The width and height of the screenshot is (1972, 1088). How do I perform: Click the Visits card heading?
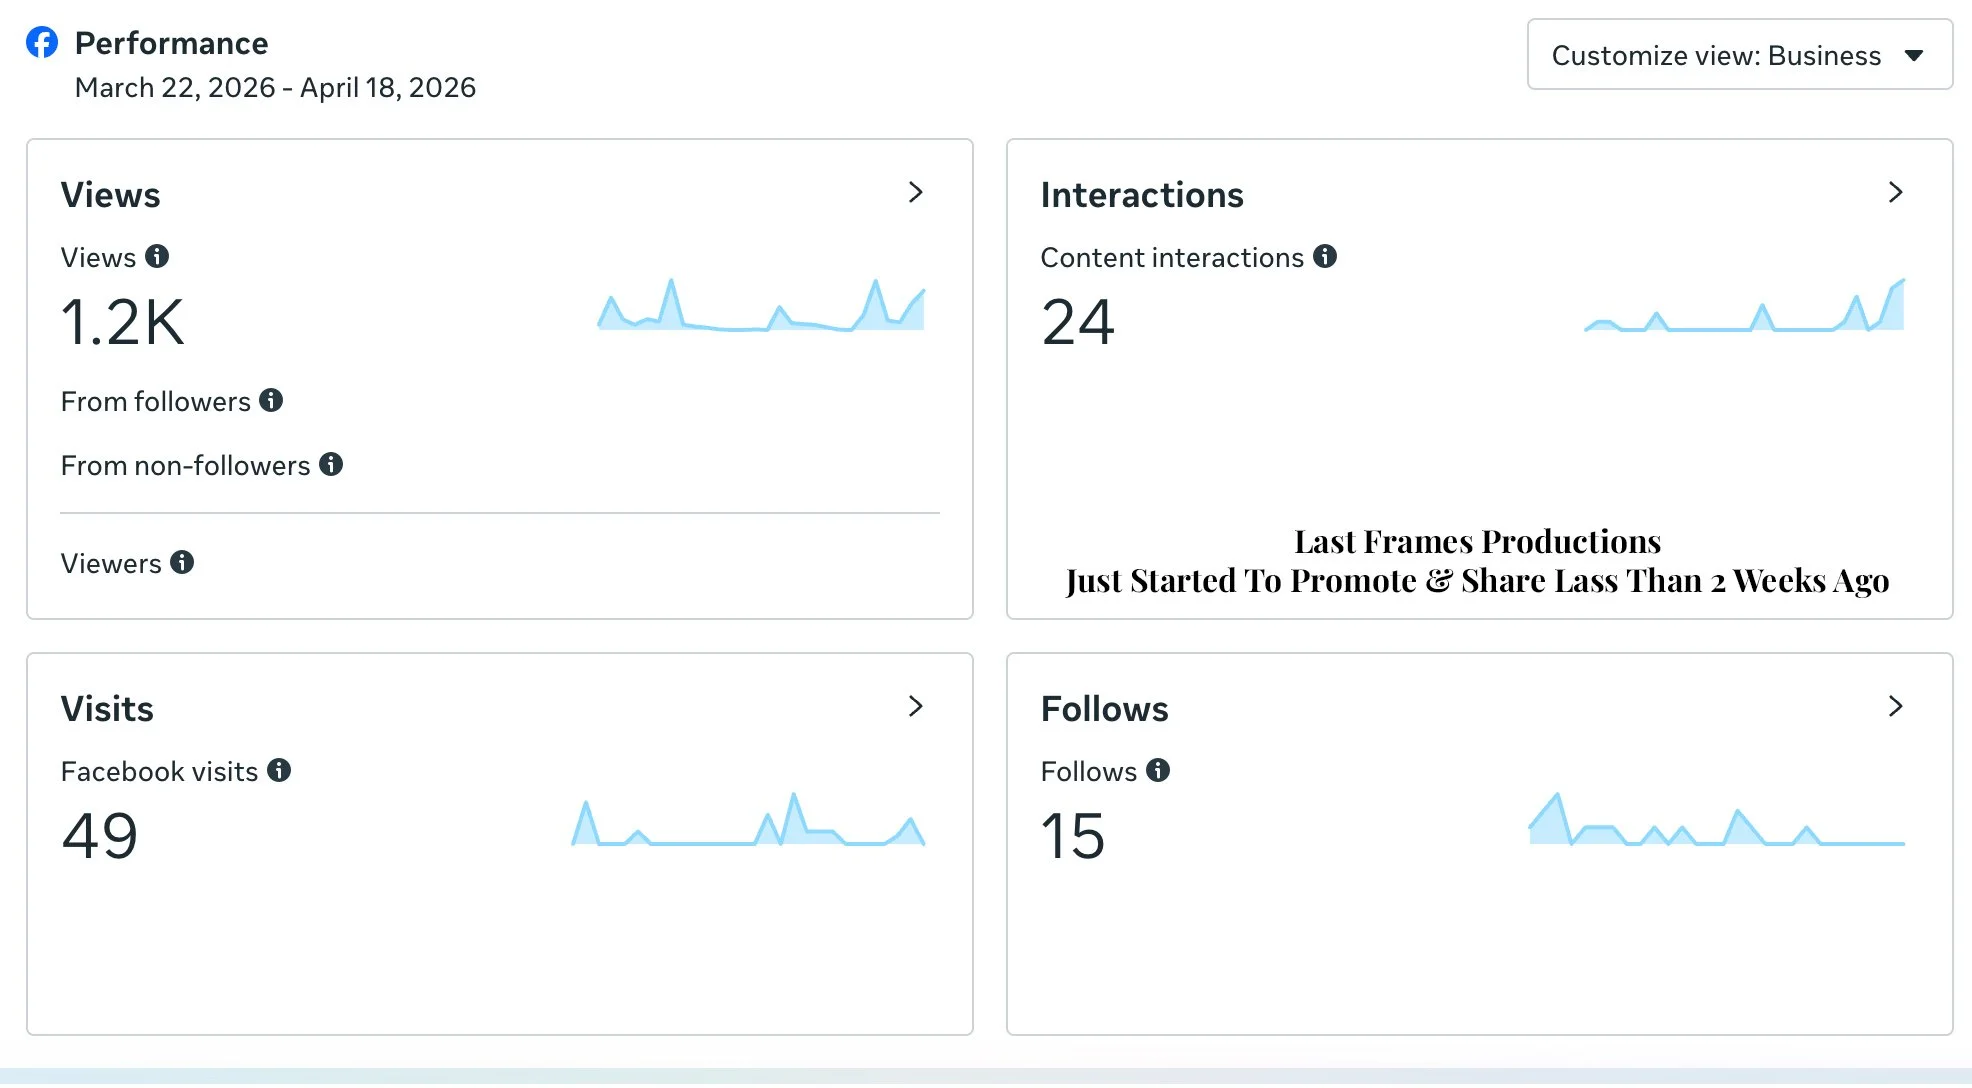(x=107, y=708)
